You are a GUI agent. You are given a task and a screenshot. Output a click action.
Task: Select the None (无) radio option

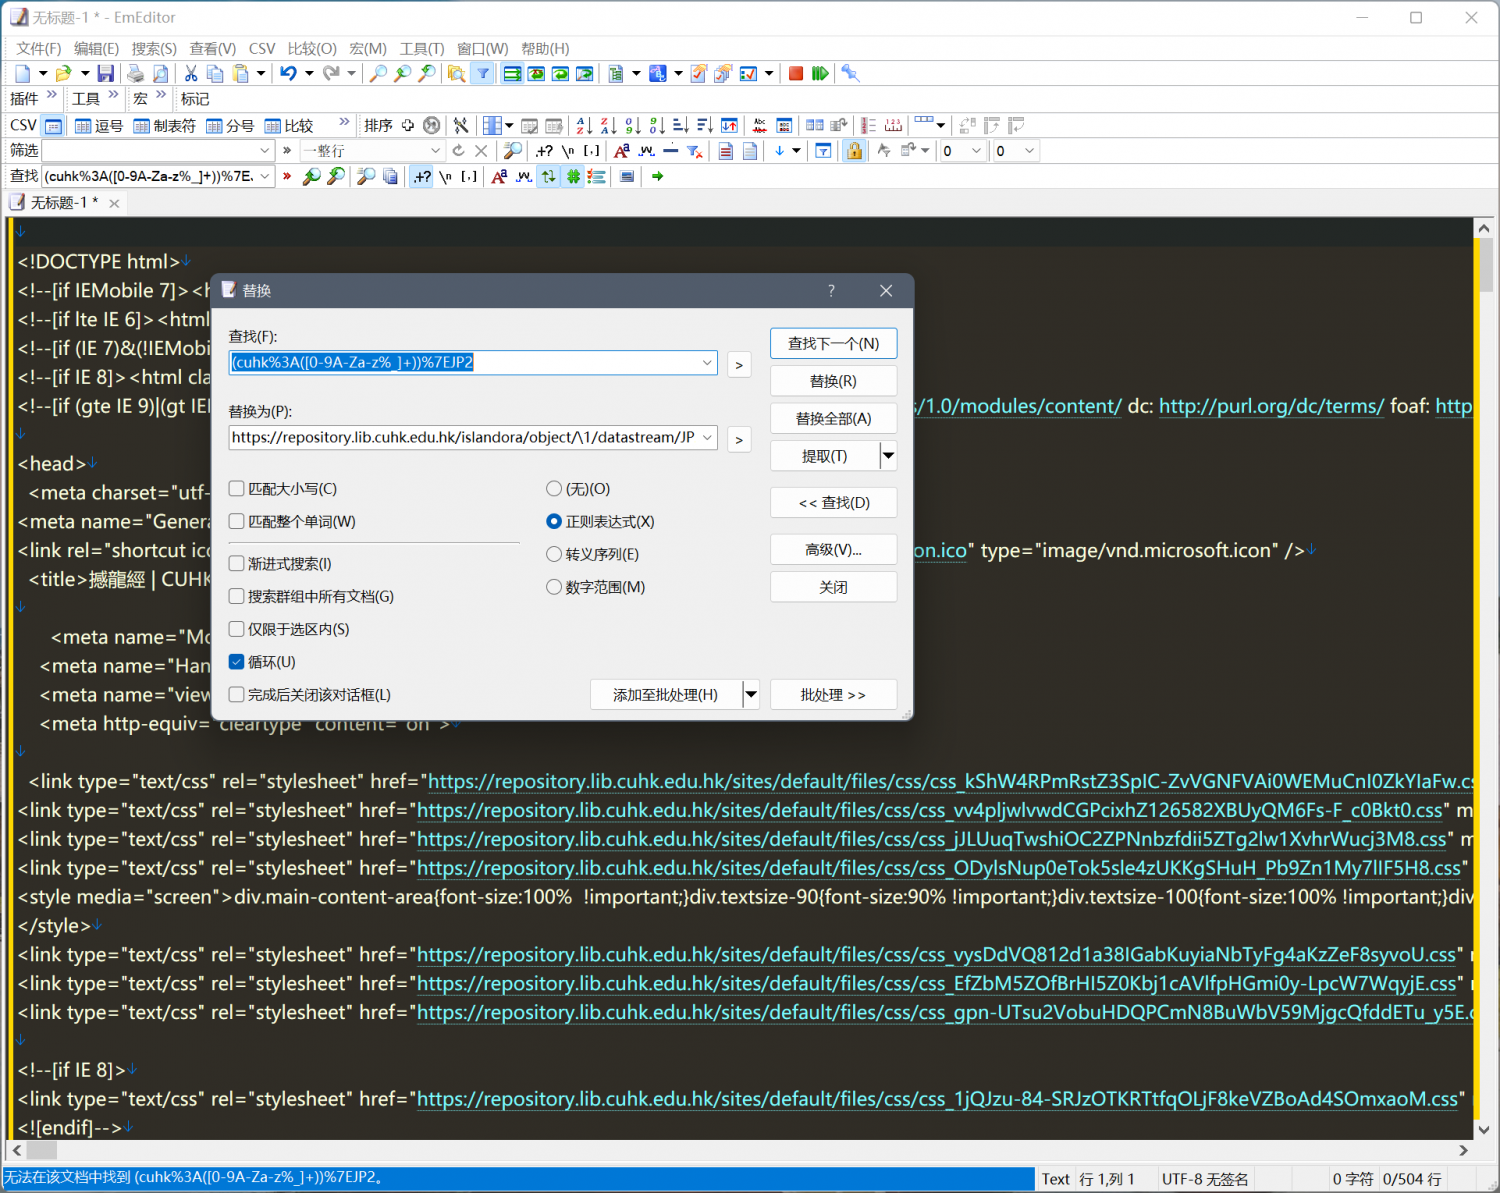coord(554,489)
